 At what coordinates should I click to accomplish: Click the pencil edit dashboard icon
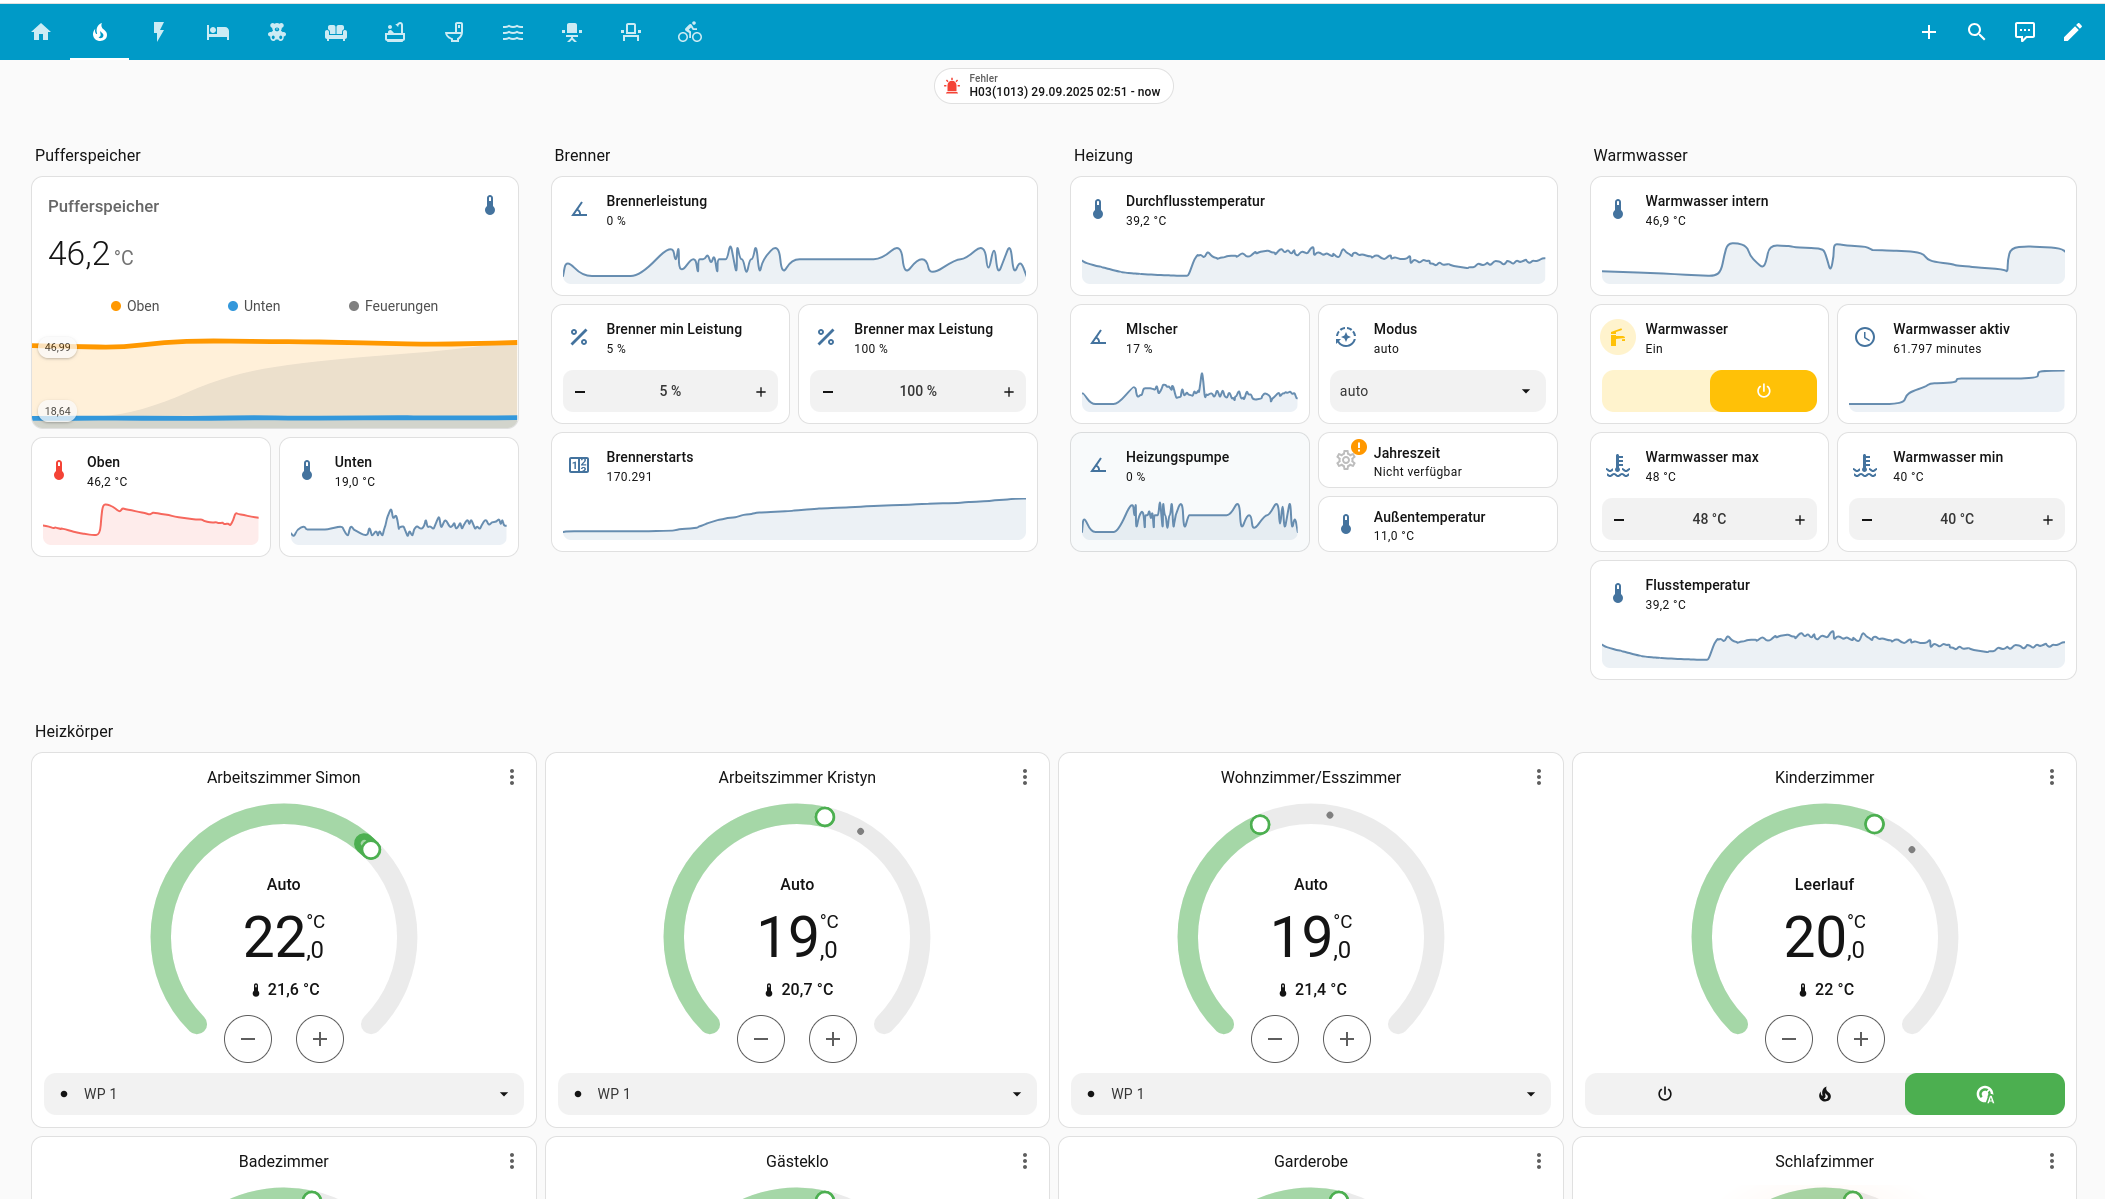pos(2073,32)
